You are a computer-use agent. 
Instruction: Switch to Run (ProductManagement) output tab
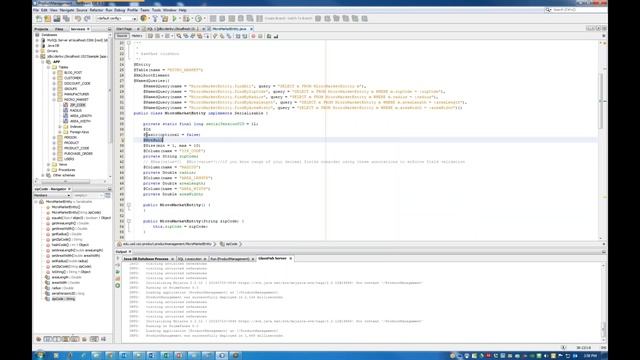coord(232,259)
